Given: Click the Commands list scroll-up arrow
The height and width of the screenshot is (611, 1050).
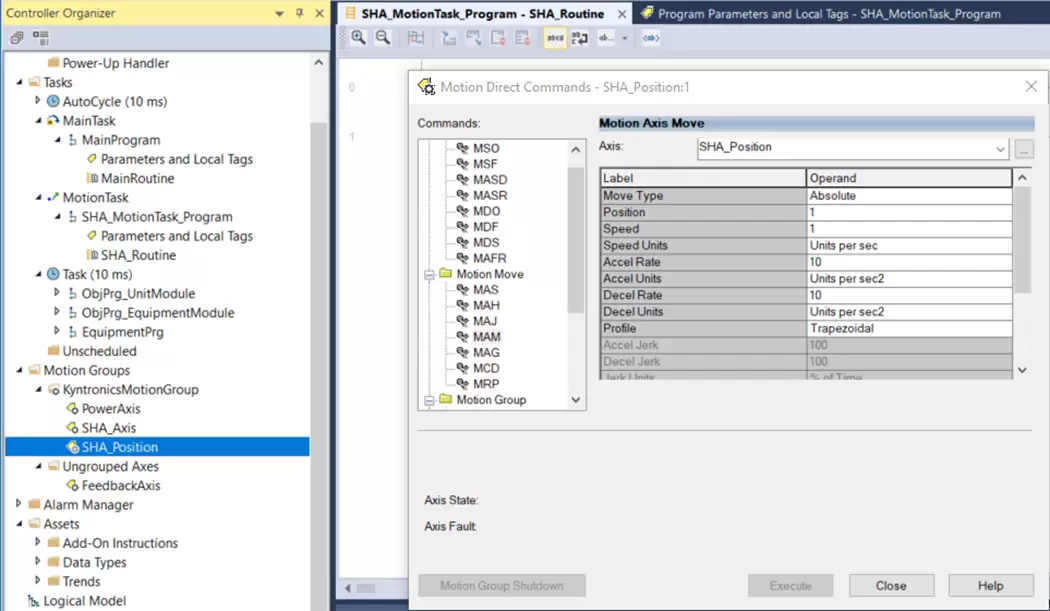Looking at the screenshot, I should click(x=576, y=149).
